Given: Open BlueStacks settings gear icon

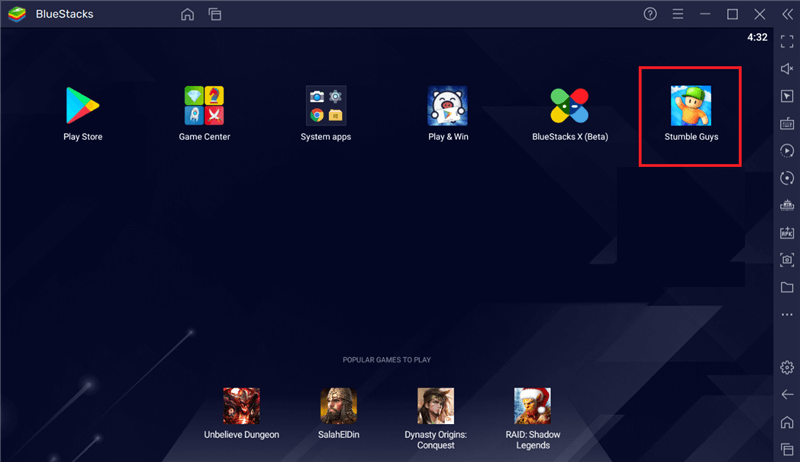Looking at the screenshot, I should click(x=787, y=367).
